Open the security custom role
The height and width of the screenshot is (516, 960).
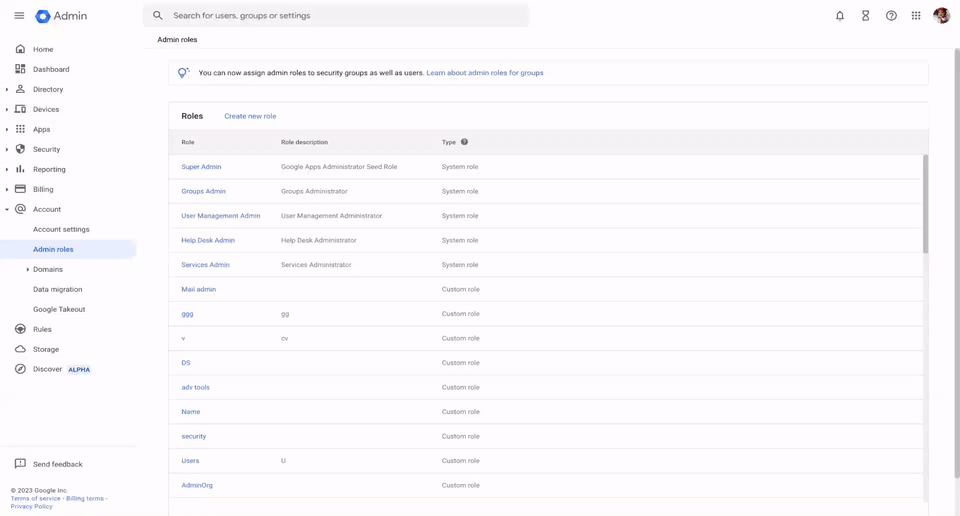pos(193,436)
